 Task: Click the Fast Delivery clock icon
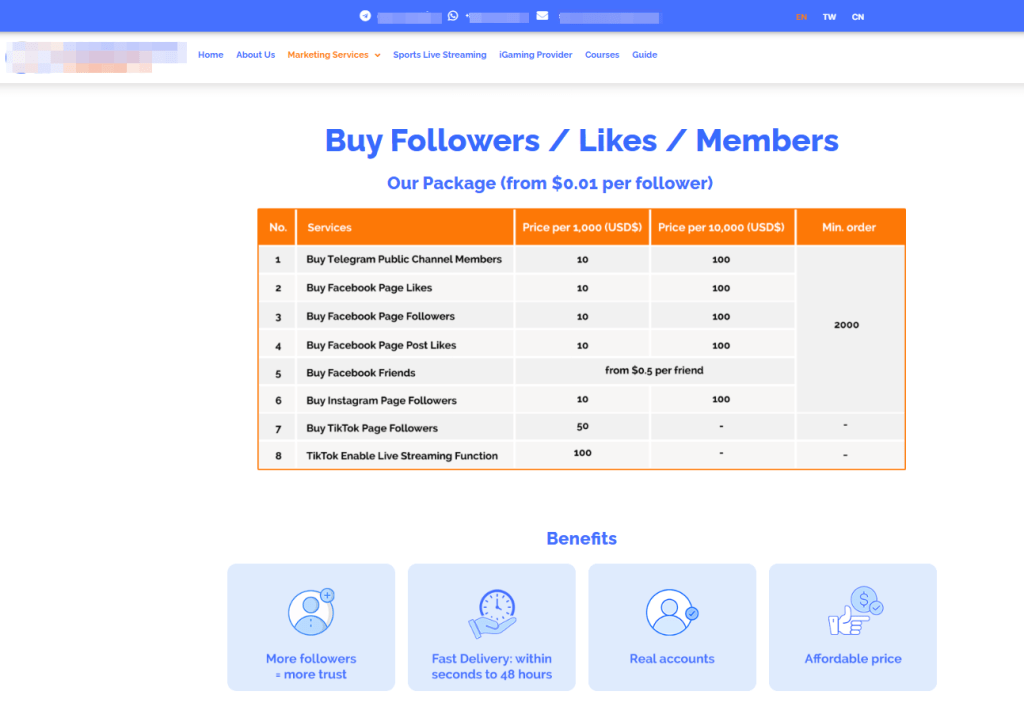coord(492,613)
